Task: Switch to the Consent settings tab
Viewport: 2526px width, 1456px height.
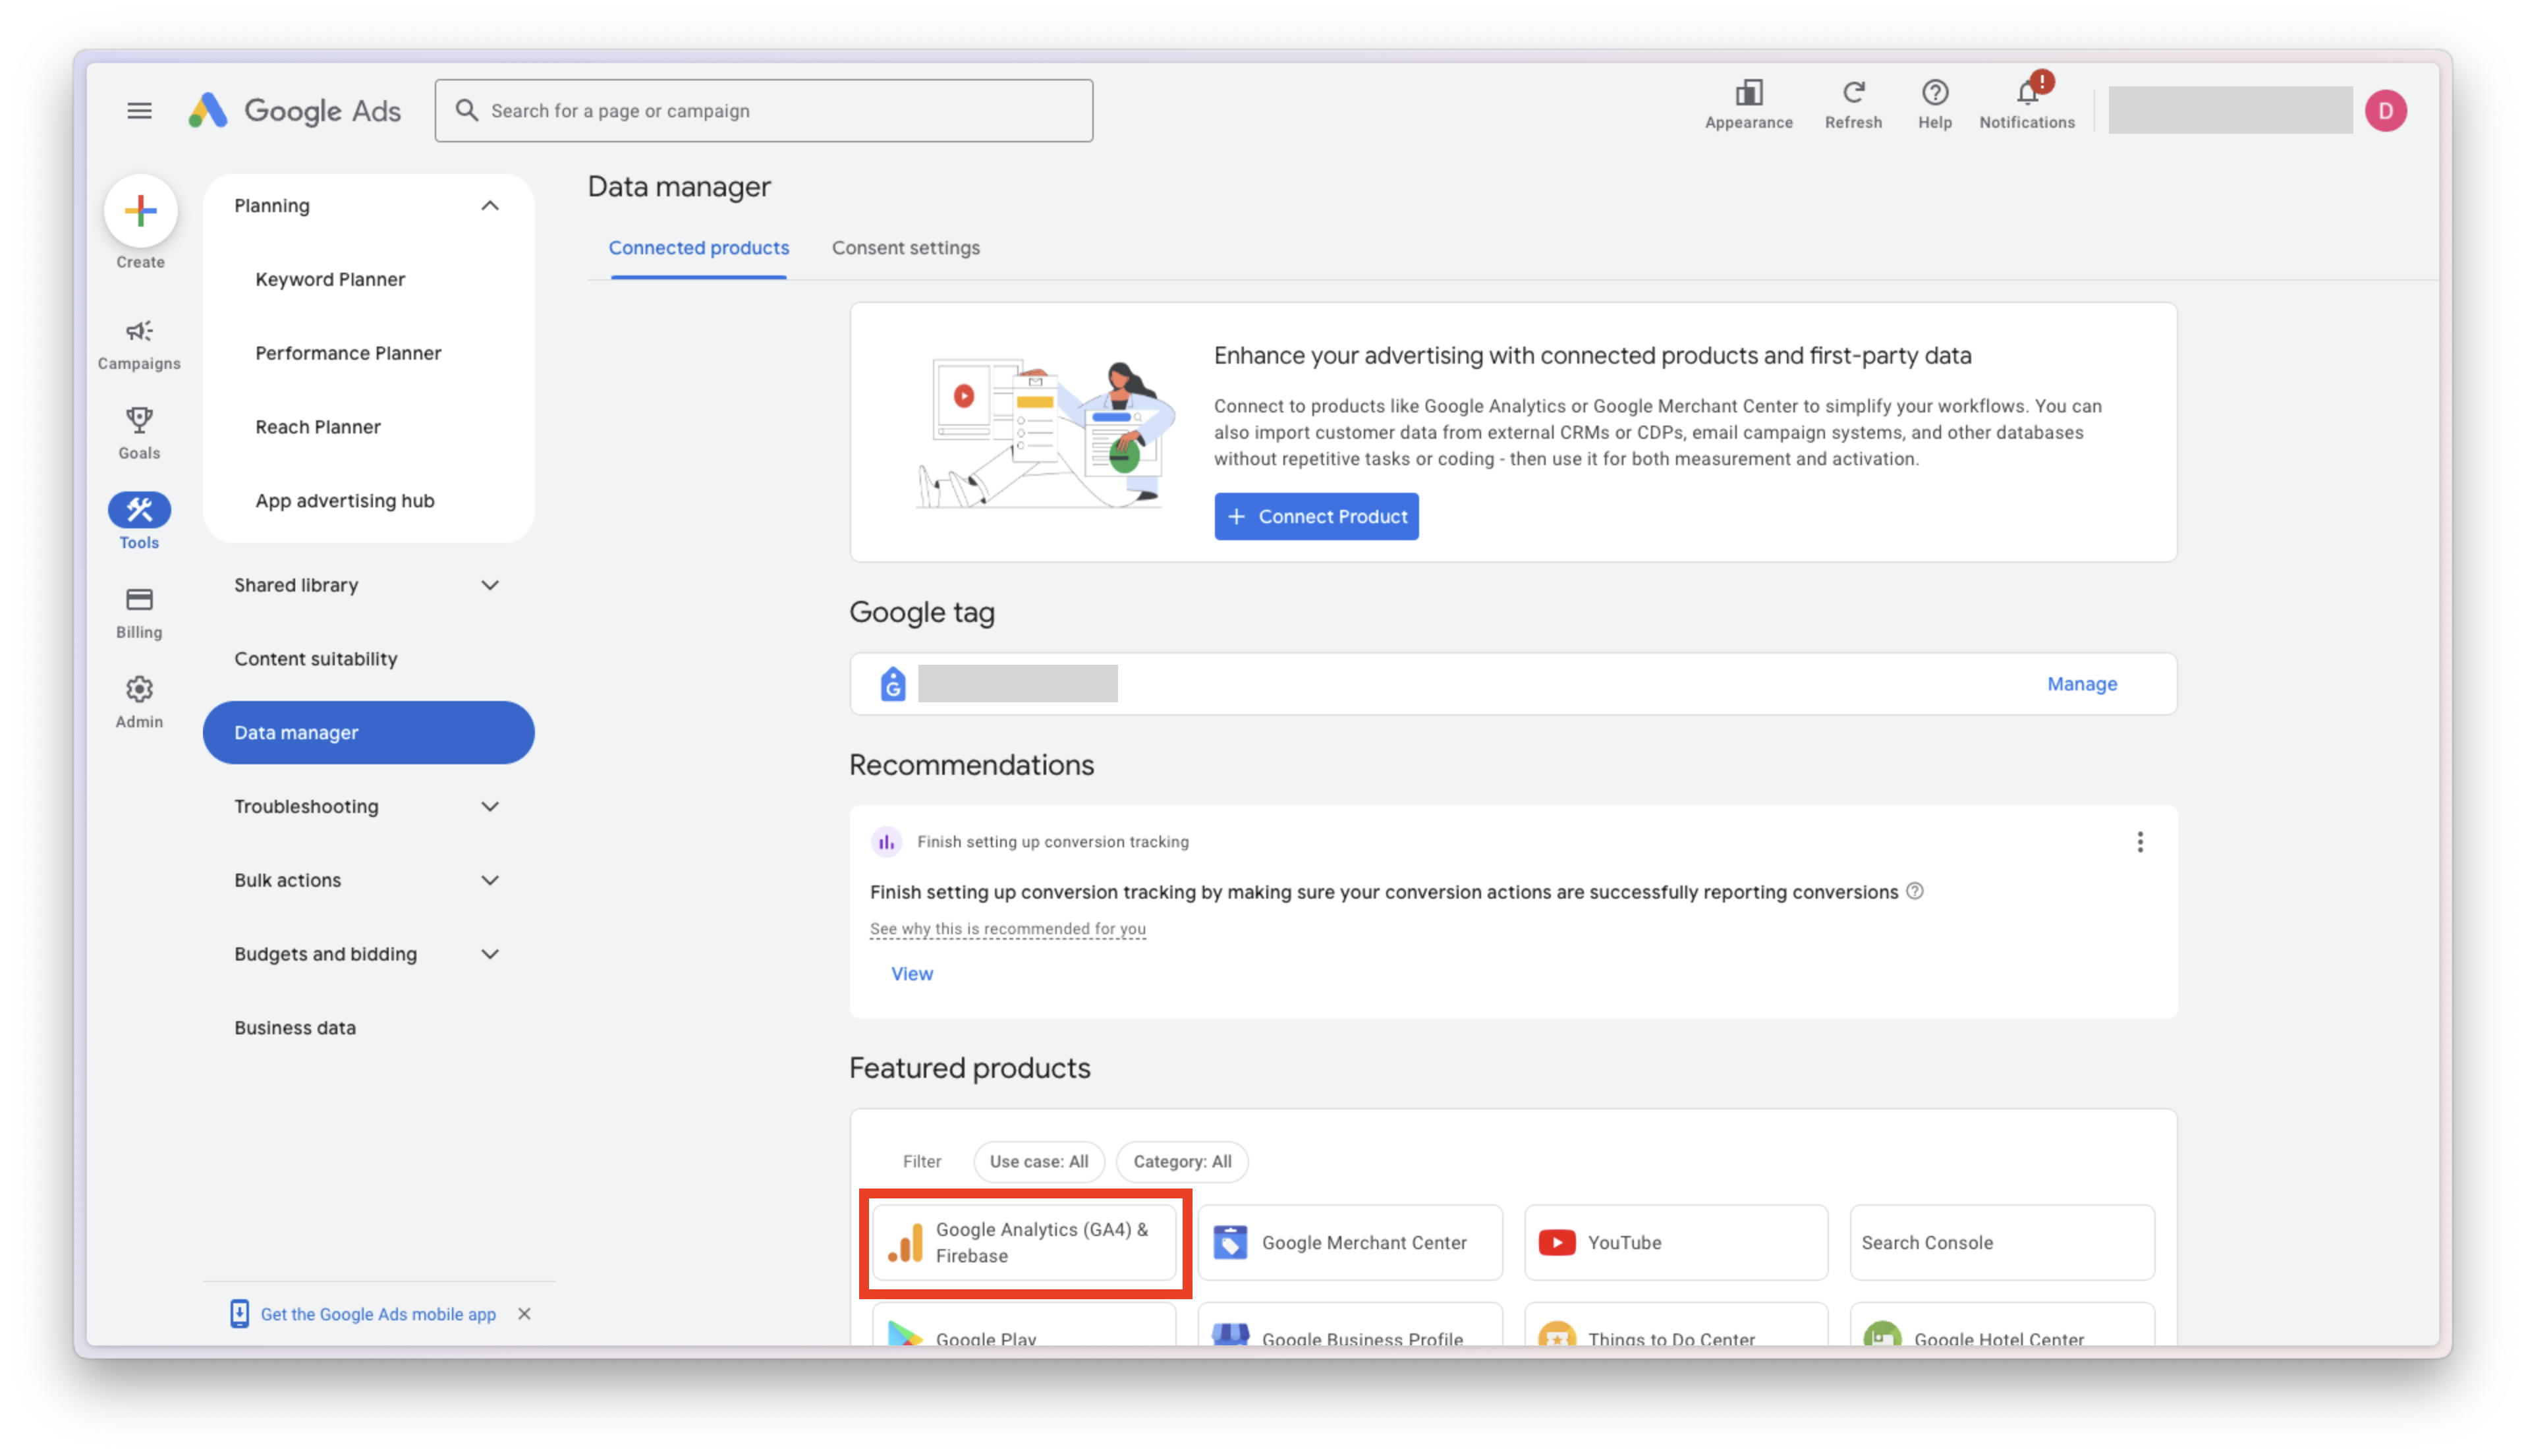Action: pos(905,248)
